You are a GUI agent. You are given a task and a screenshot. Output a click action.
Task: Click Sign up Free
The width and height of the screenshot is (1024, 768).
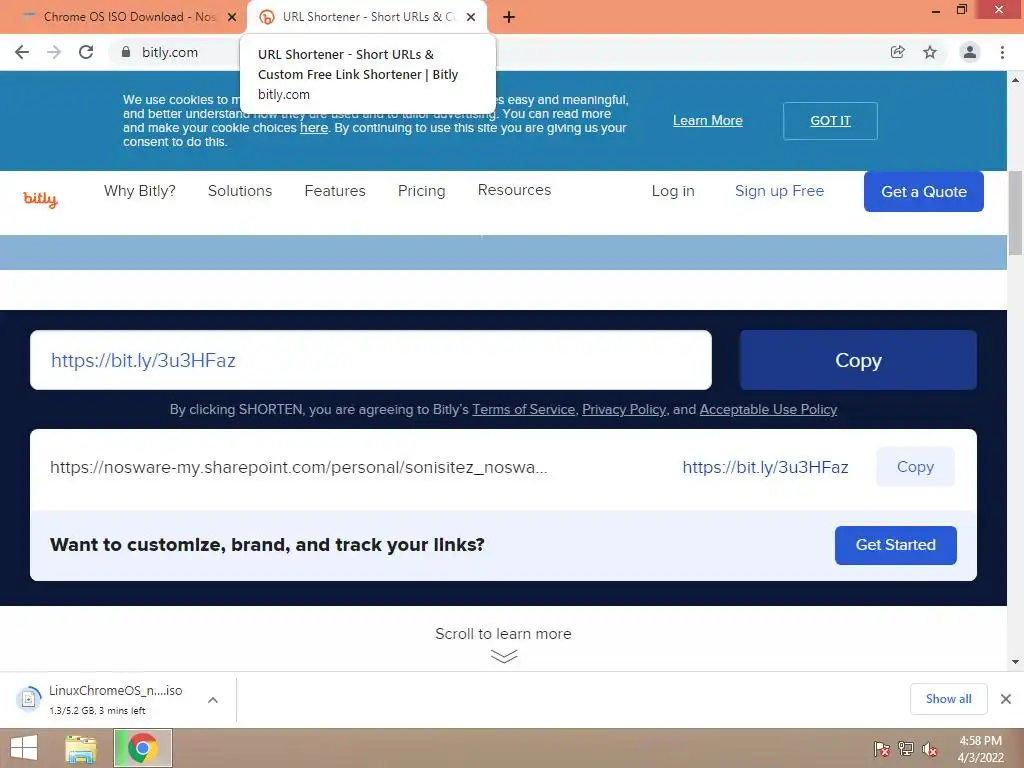click(779, 191)
